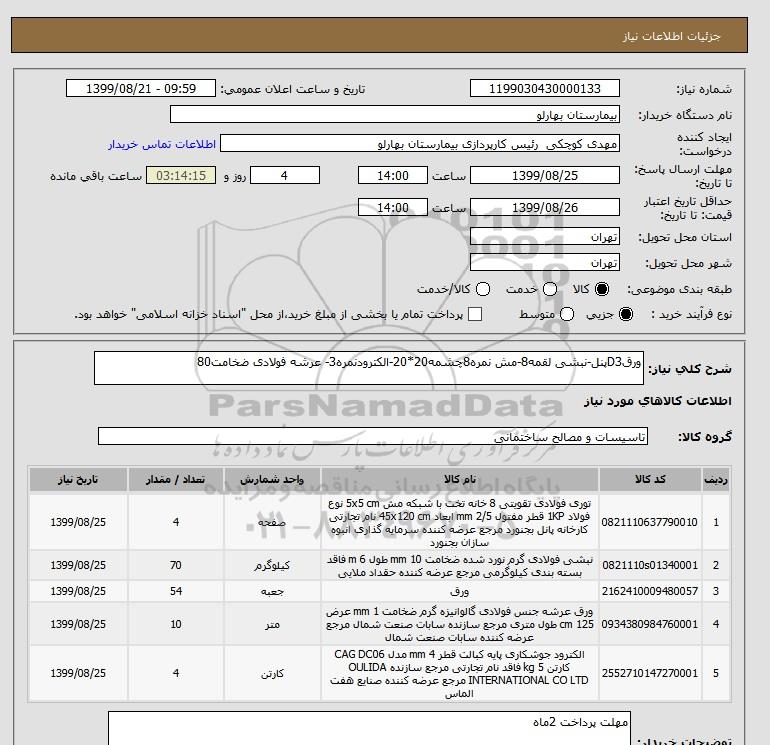Click item code 0821110637790010
This screenshot has width=770, height=745.
pos(650,522)
